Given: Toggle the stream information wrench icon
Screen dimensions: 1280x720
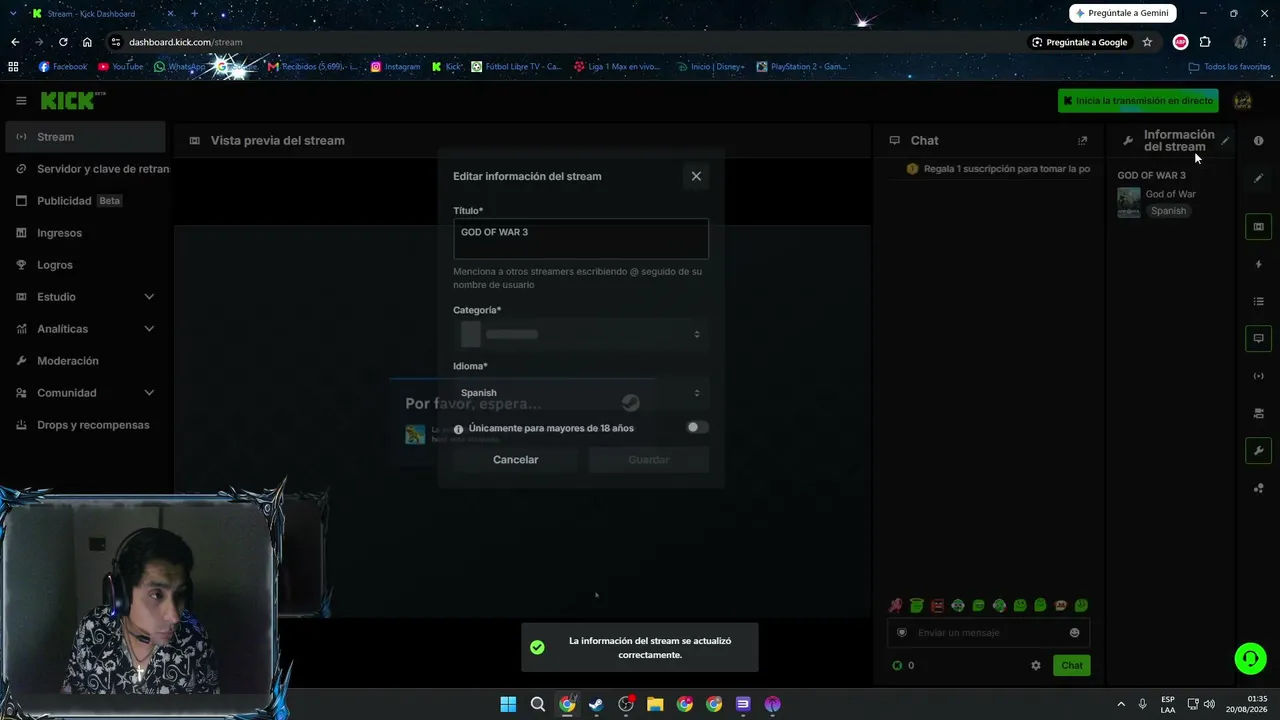Looking at the screenshot, I should [1258, 450].
